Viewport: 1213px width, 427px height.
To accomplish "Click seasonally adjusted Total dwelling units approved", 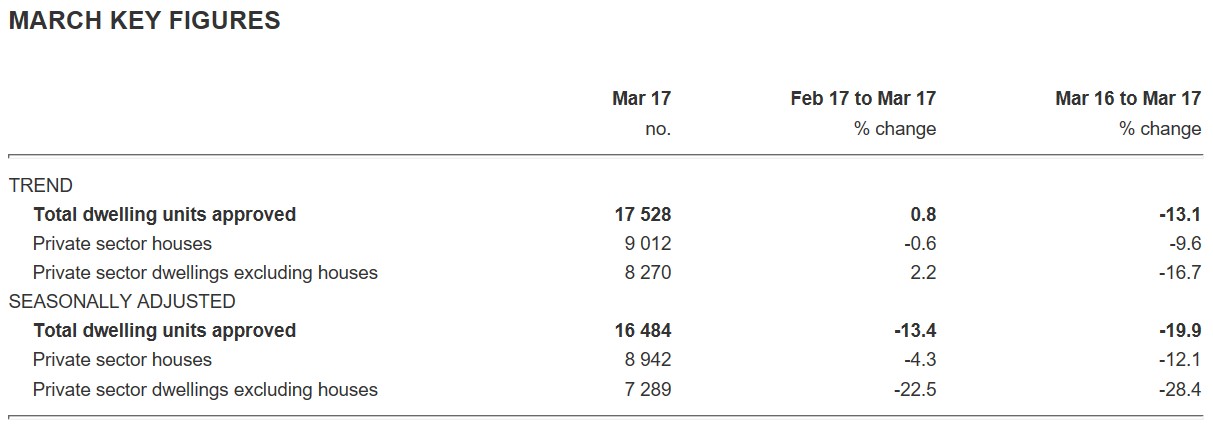I will pos(164,330).
